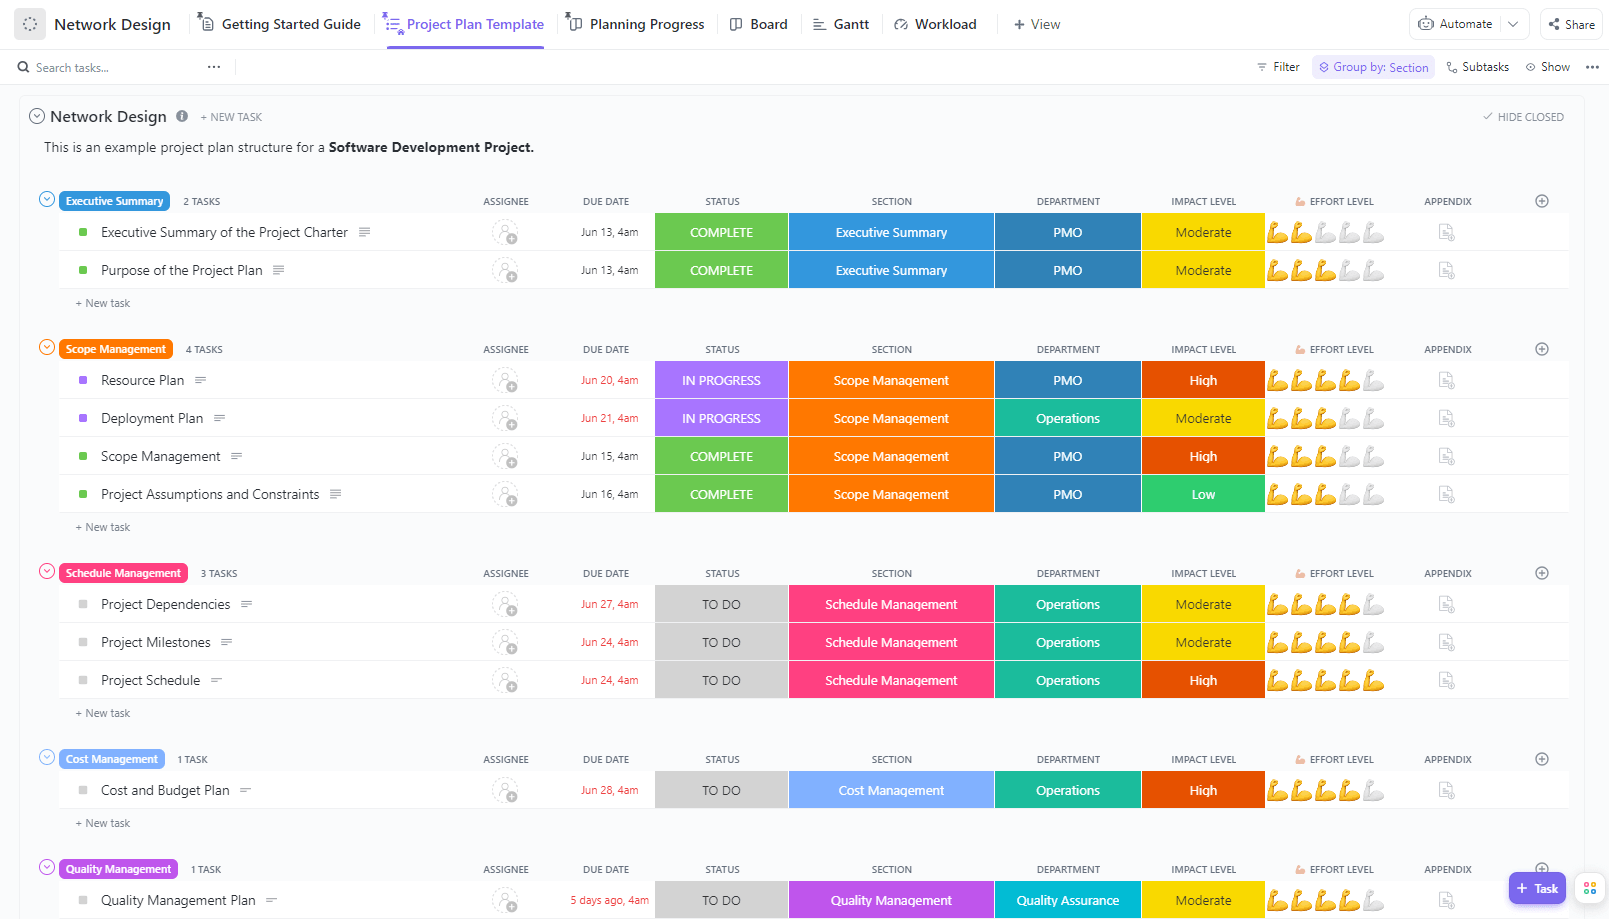
Task: Open the ellipsis menu next to the search bar
Action: (214, 66)
